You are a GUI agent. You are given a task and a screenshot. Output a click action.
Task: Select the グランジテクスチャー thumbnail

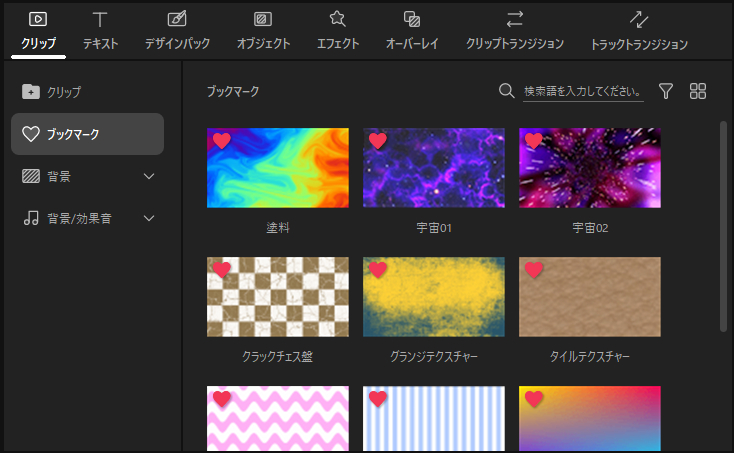click(434, 297)
